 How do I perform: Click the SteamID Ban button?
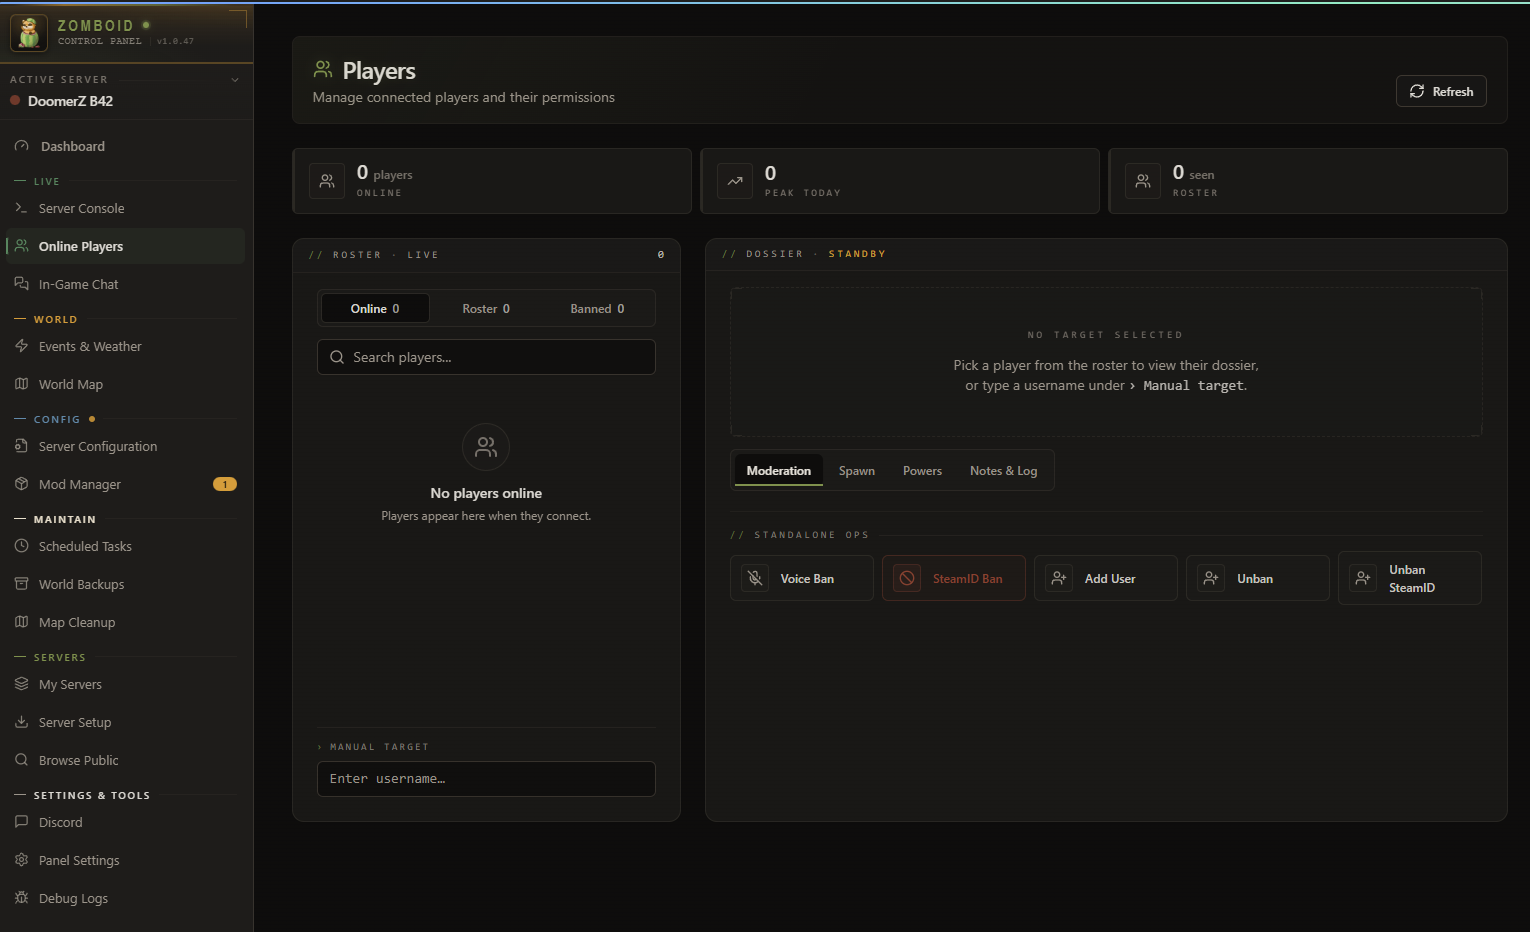coord(954,578)
